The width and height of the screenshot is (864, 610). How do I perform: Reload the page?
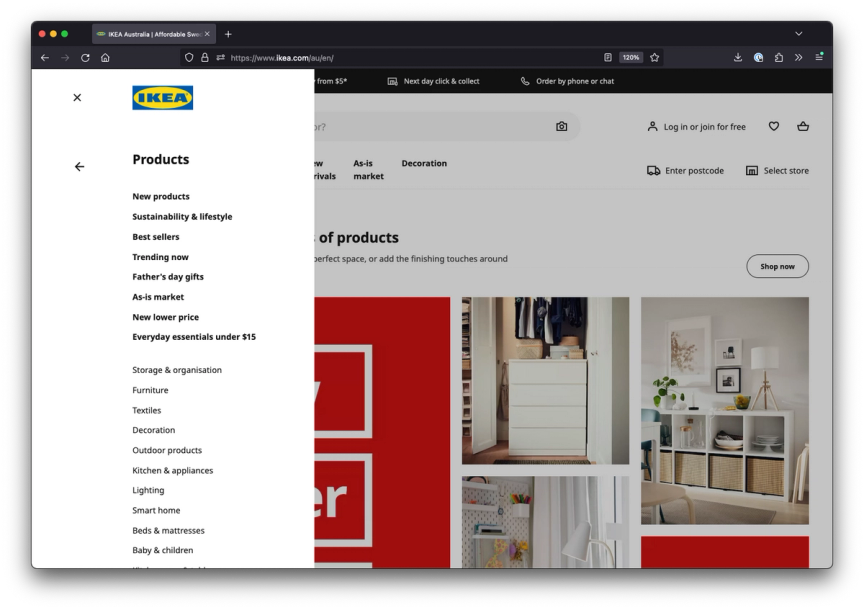pyautogui.click(x=85, y=57)
